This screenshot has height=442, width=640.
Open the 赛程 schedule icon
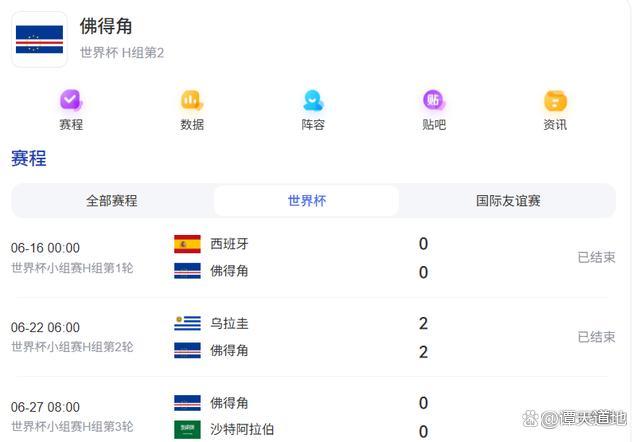(x=71, y=100)
